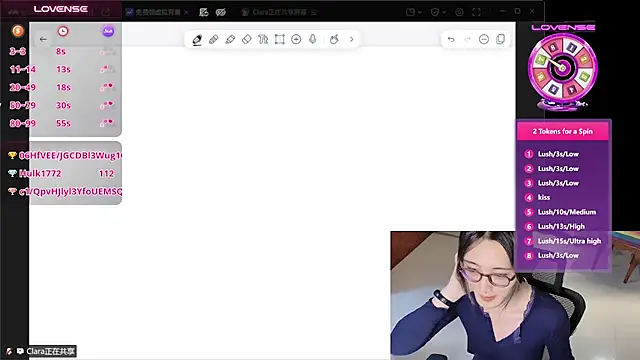Open the settings gear in title bar
640x360 pixels.
(459, 12)
